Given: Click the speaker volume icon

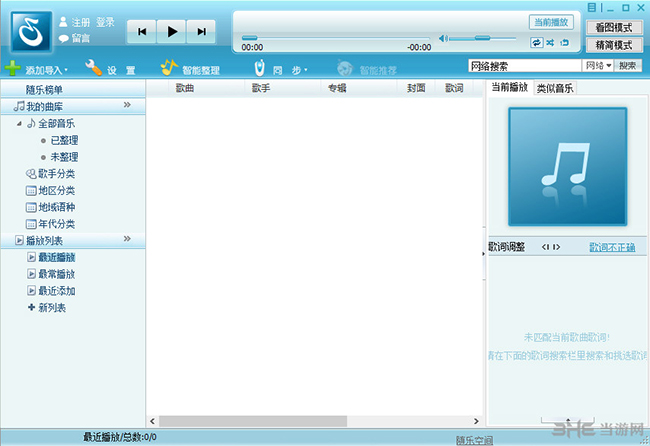Looking at the screenshot, I should 441,38.
